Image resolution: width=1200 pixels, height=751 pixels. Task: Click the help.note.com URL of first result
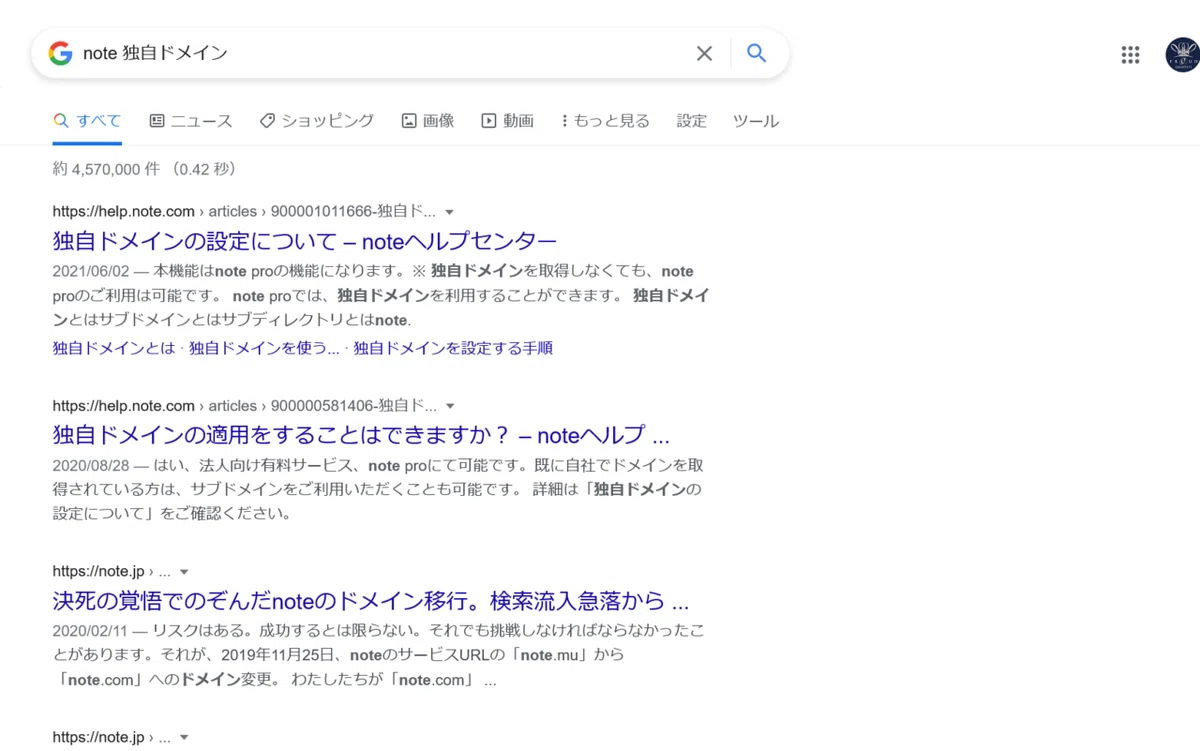[244, 212]
